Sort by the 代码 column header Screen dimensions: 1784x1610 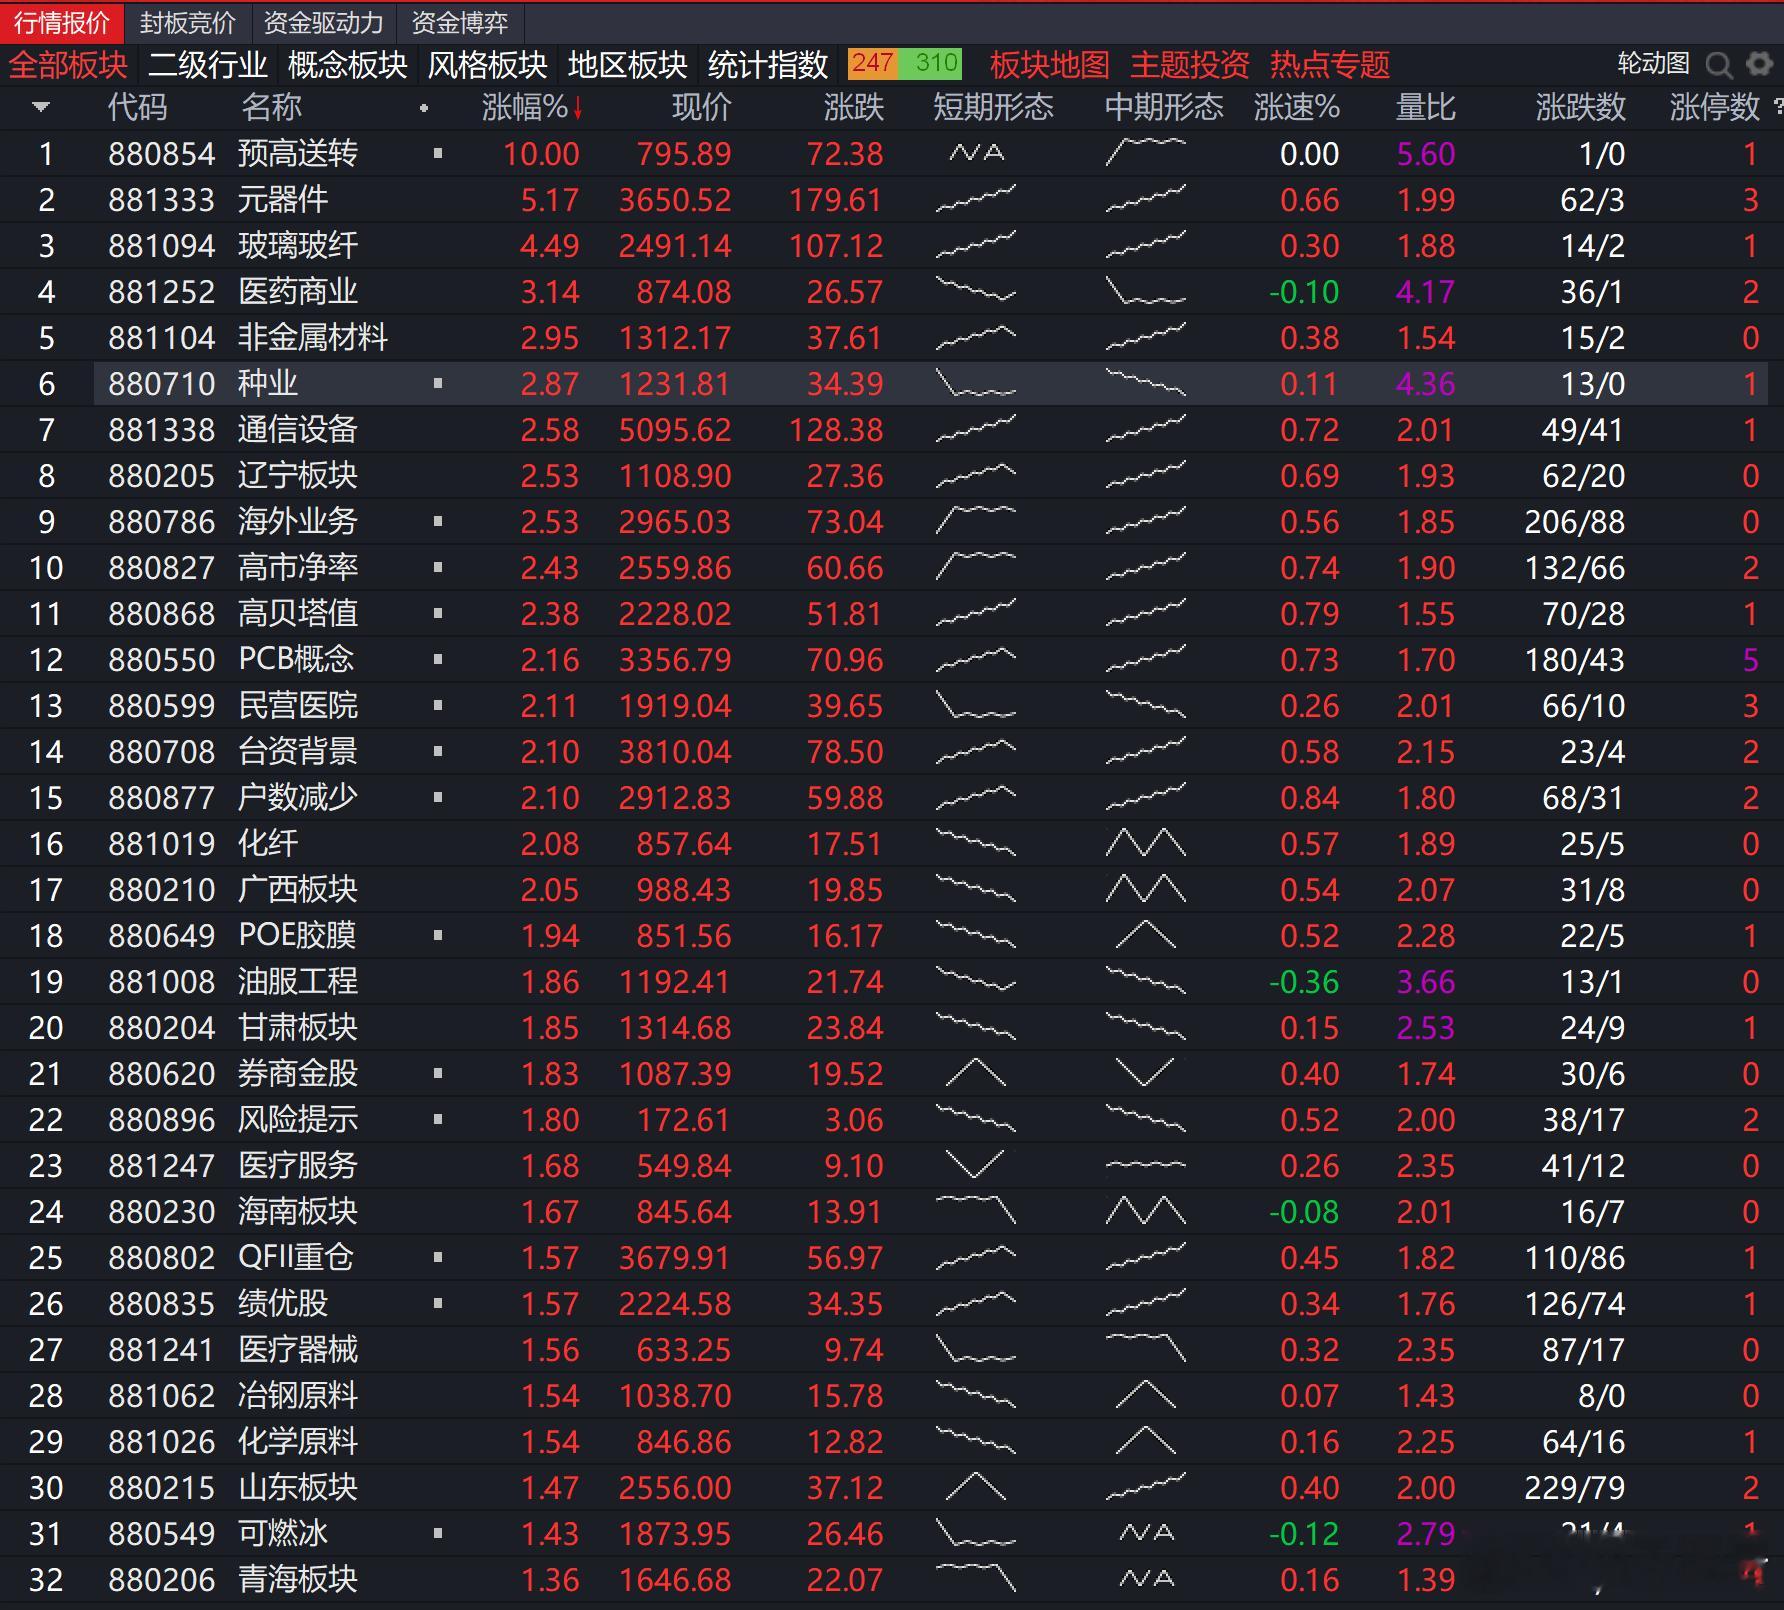click(x=138, y=107)
